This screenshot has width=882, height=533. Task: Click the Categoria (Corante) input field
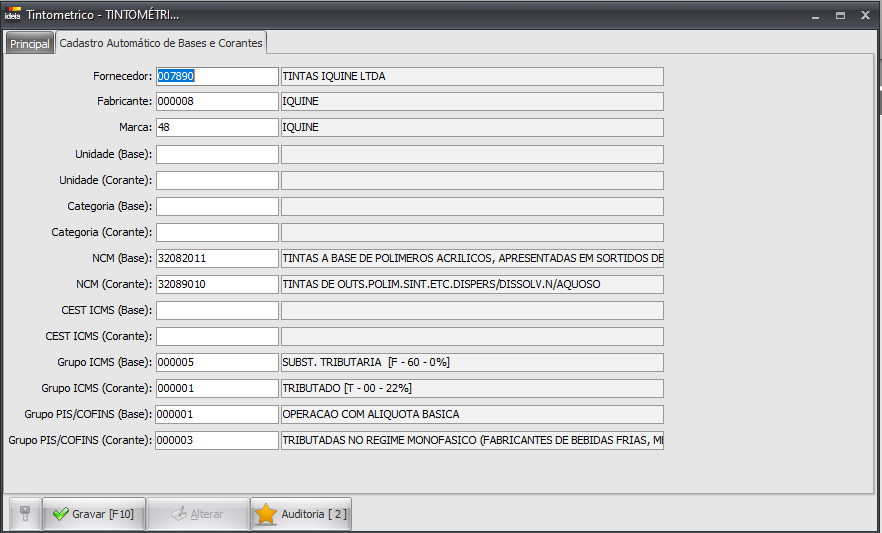[x=217, y=232]
